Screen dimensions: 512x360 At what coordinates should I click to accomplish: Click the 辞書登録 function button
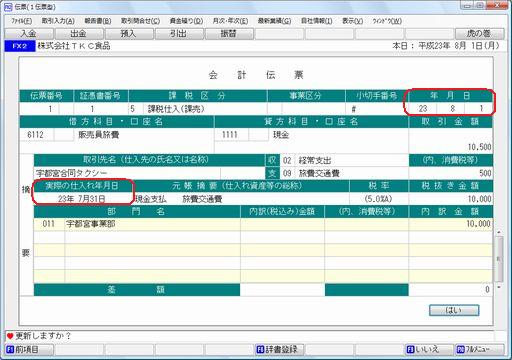(279, 349)
